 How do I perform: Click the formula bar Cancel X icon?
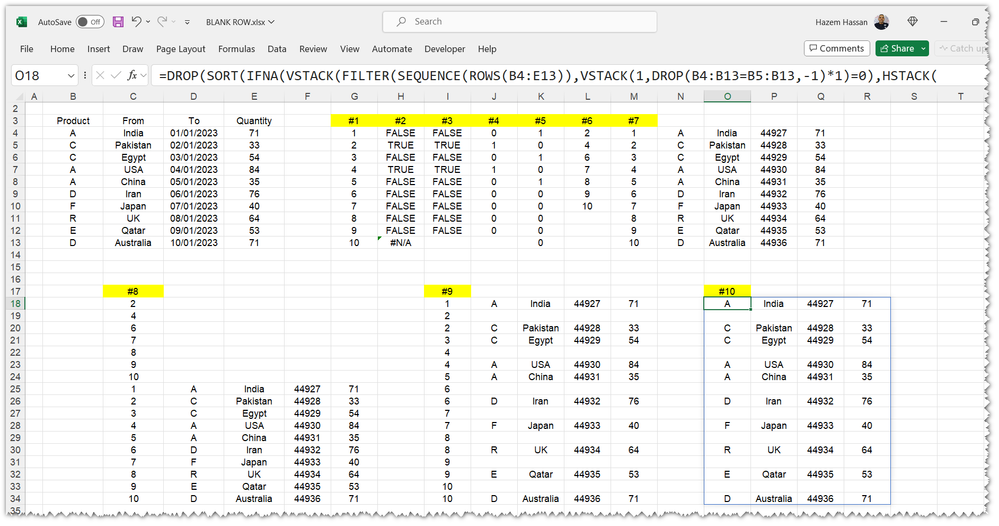(x=100, y=76)
